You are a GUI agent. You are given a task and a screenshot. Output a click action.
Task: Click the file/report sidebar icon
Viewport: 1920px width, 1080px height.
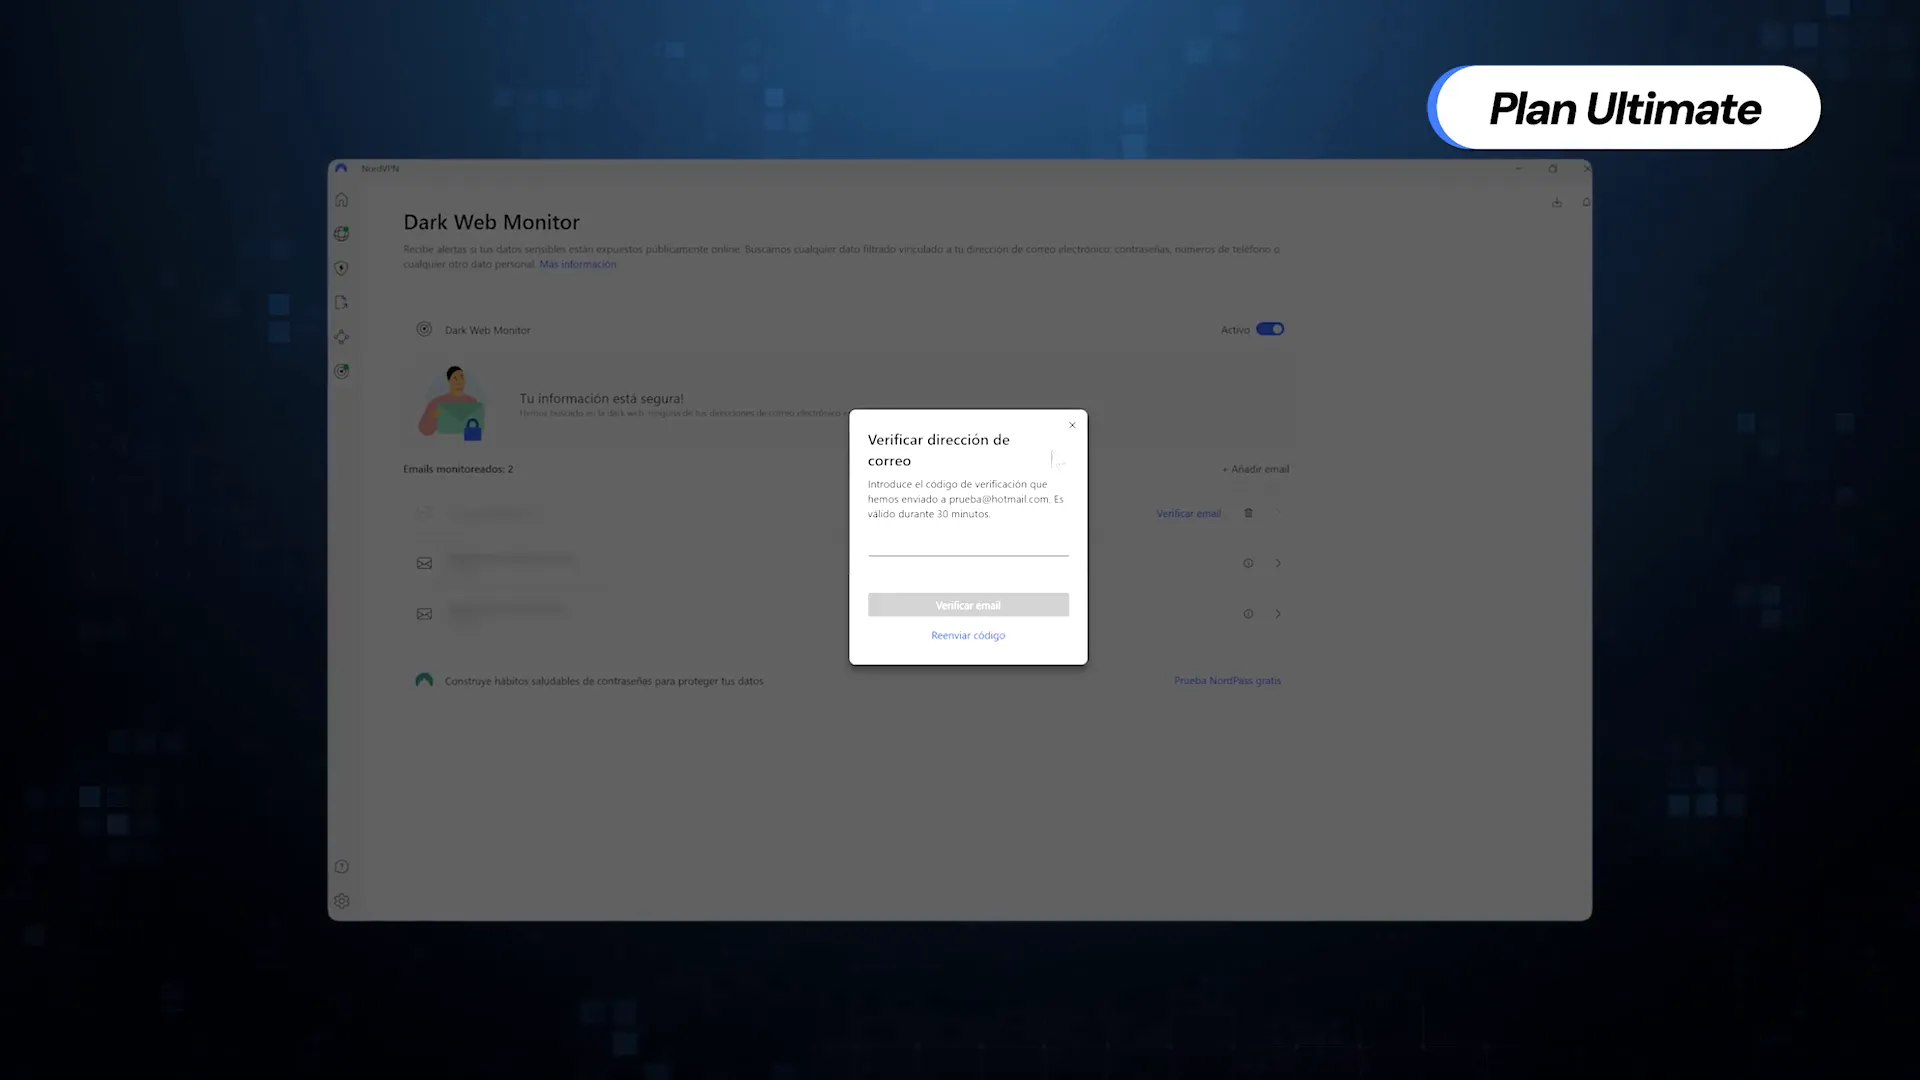coord(340,301)
